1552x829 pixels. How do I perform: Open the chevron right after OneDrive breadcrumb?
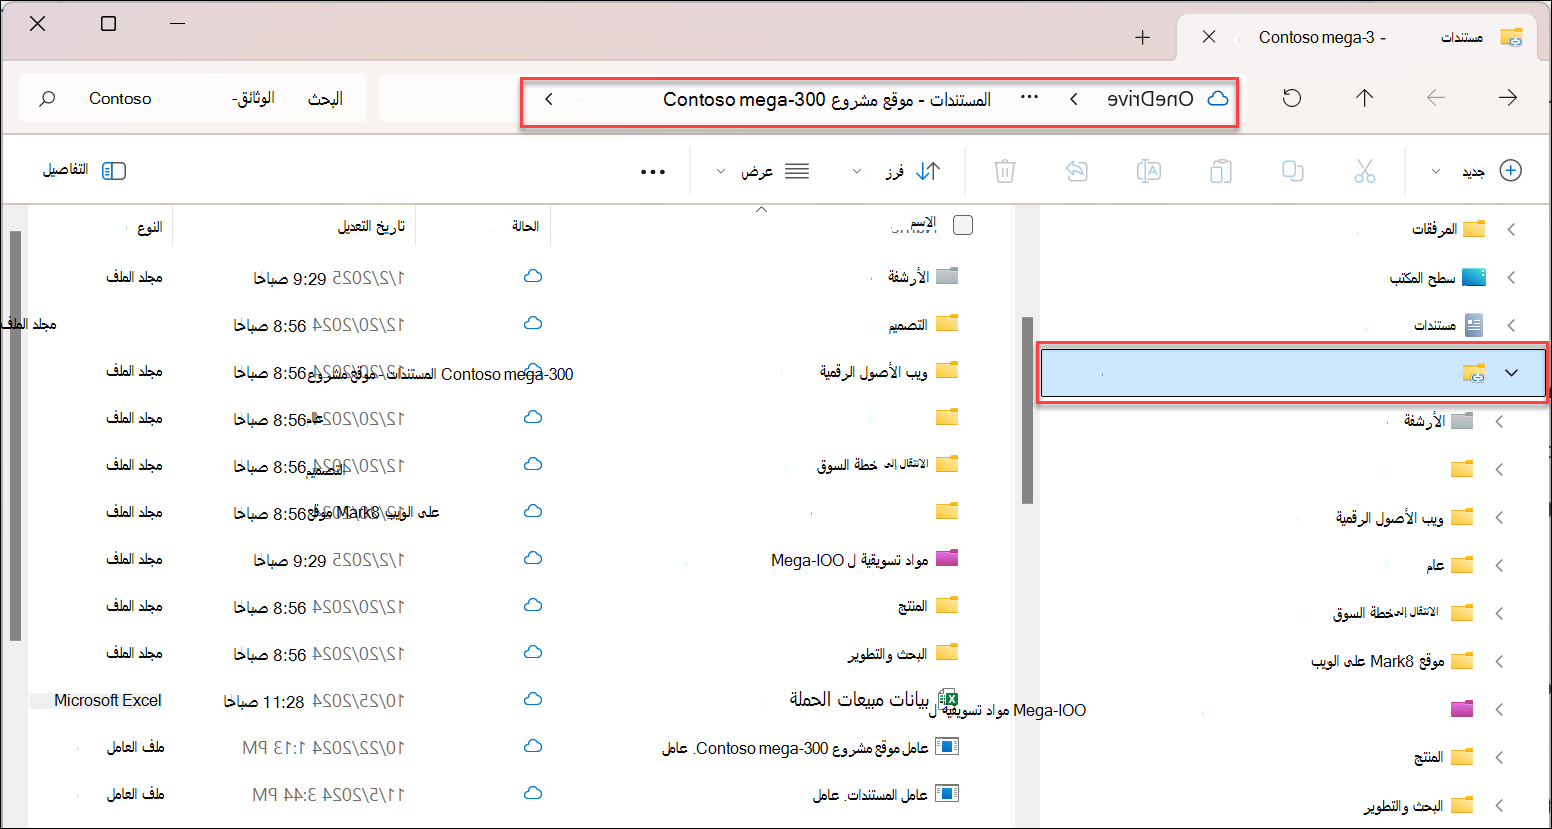pos(1074,98)
